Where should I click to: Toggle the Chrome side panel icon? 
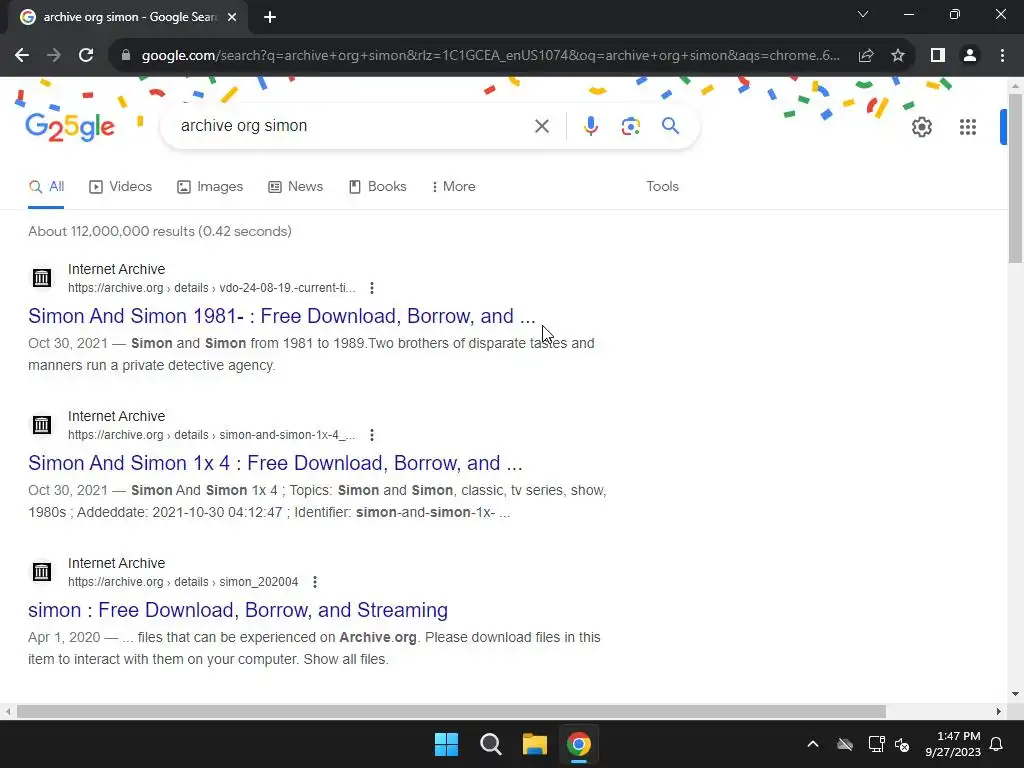coord(938,56)
